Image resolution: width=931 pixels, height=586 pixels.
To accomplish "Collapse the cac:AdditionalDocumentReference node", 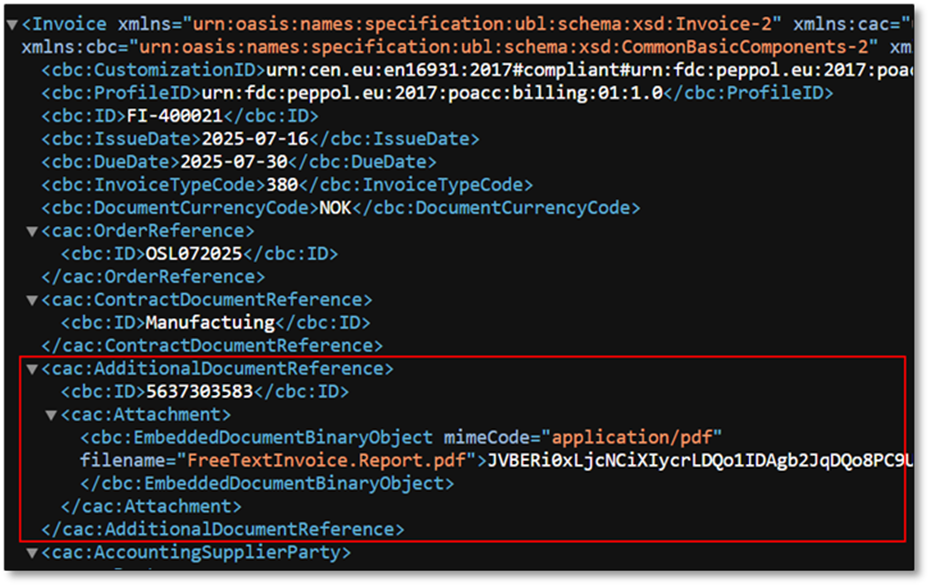I will click(x=33, y=369).
